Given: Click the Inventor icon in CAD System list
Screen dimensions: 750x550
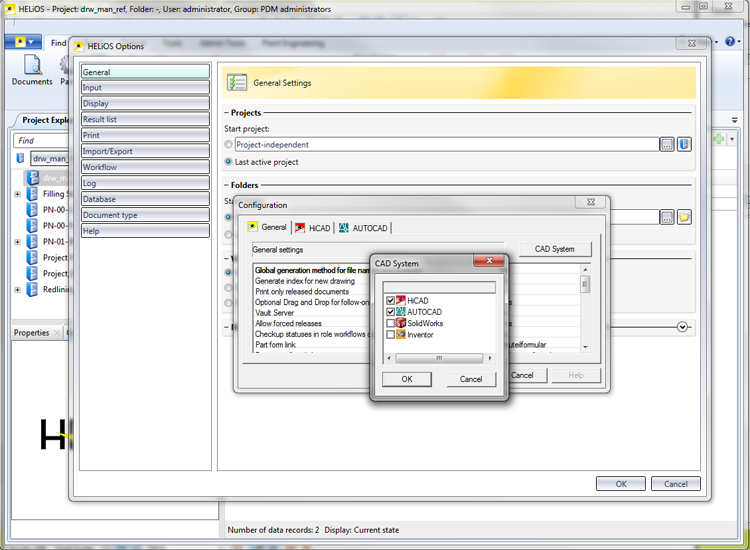Looking at the screenshot, I should (x=401, y=335).
